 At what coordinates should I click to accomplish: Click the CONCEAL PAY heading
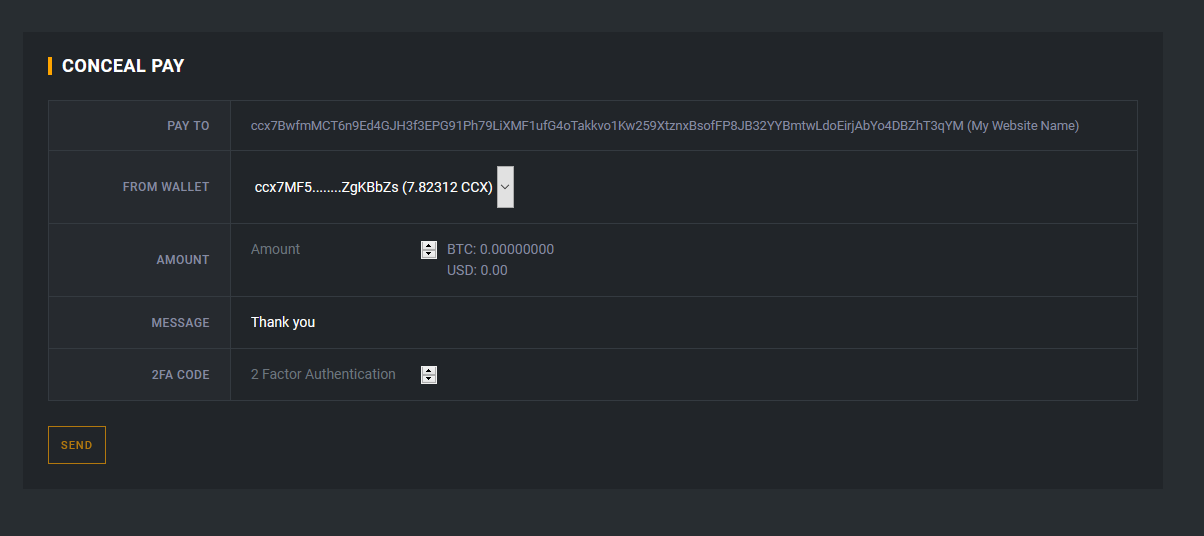pos(123,66)
